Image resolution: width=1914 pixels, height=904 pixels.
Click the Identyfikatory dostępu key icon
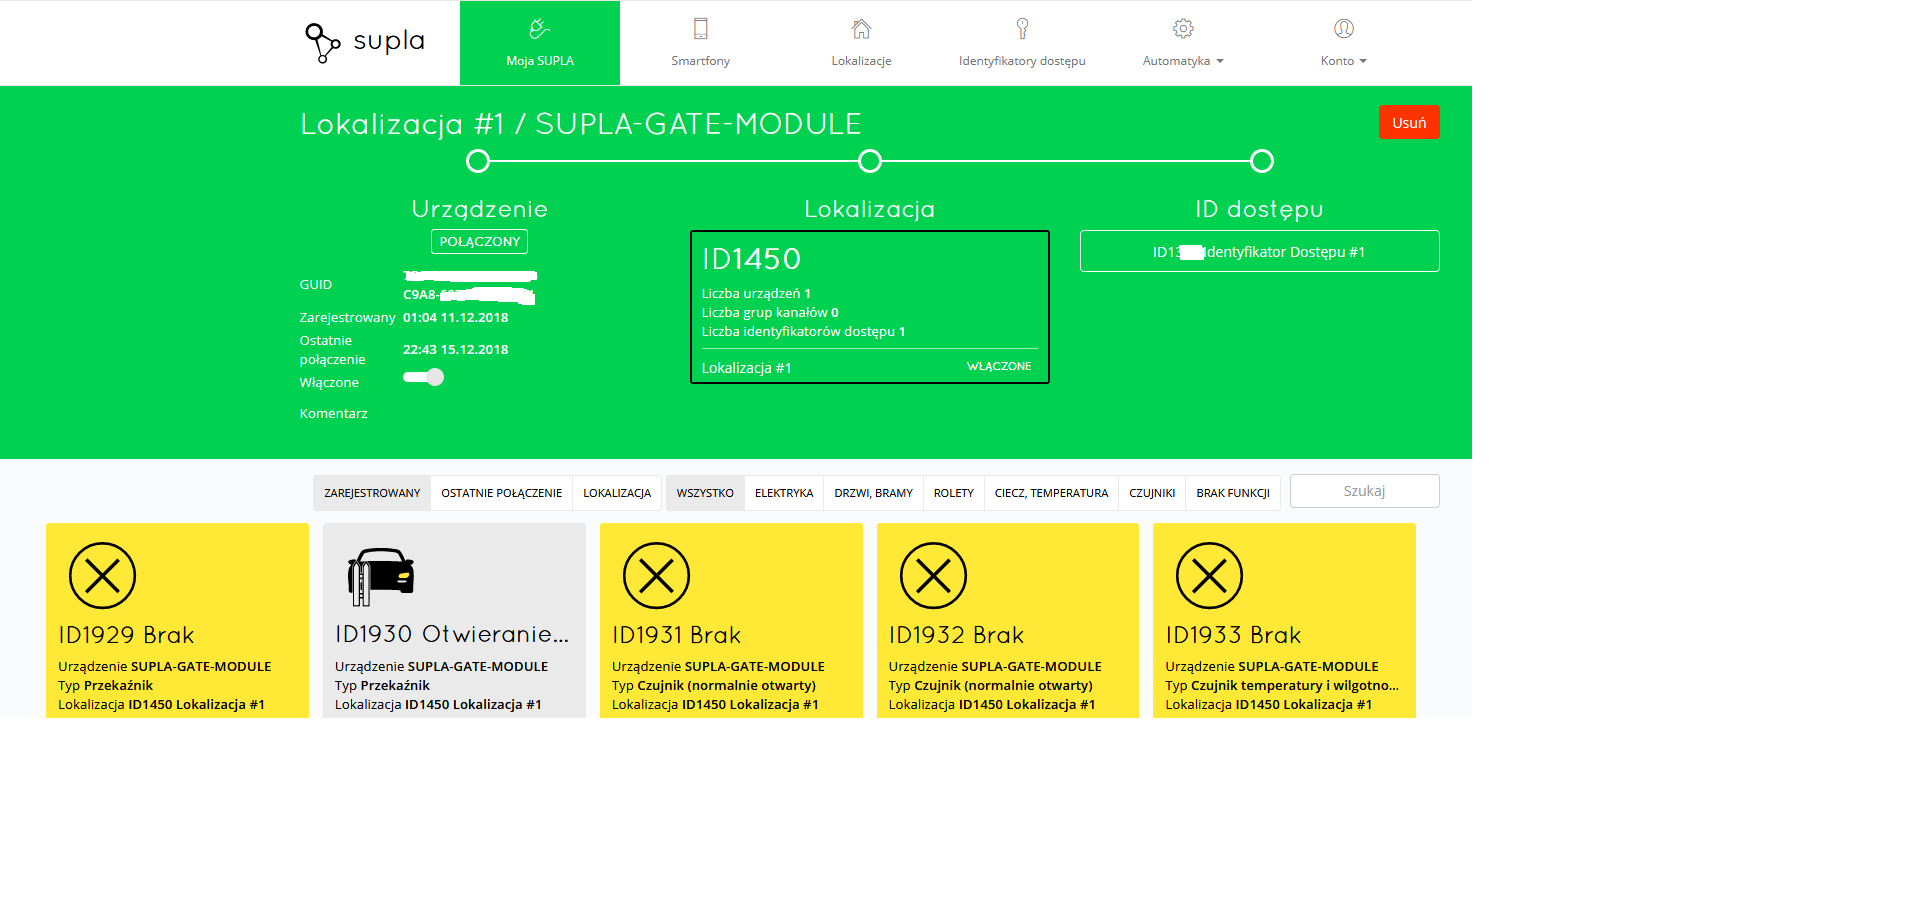click(x=1022, y=29)
